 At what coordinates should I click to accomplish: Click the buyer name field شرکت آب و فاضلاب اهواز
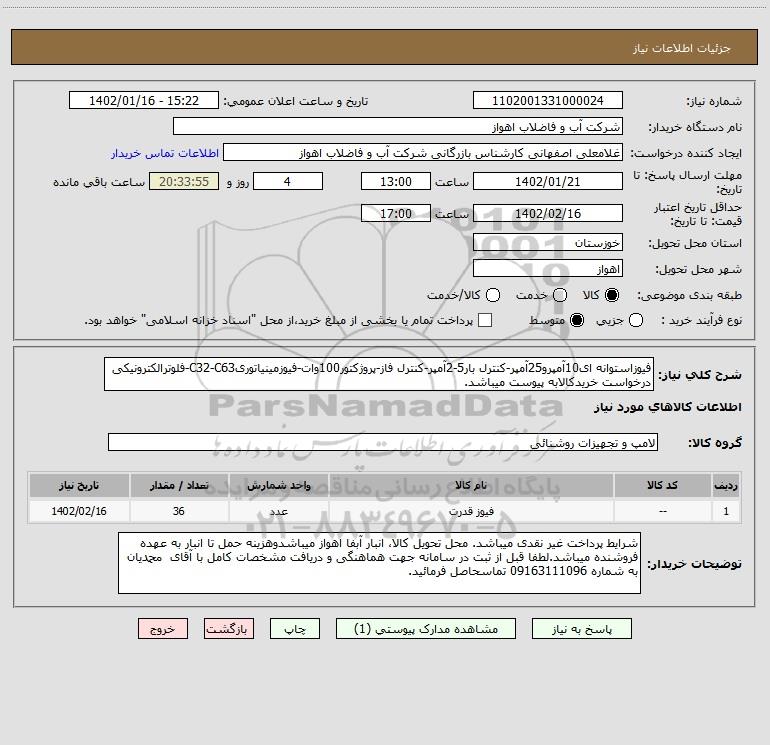[x=398, y=127]
